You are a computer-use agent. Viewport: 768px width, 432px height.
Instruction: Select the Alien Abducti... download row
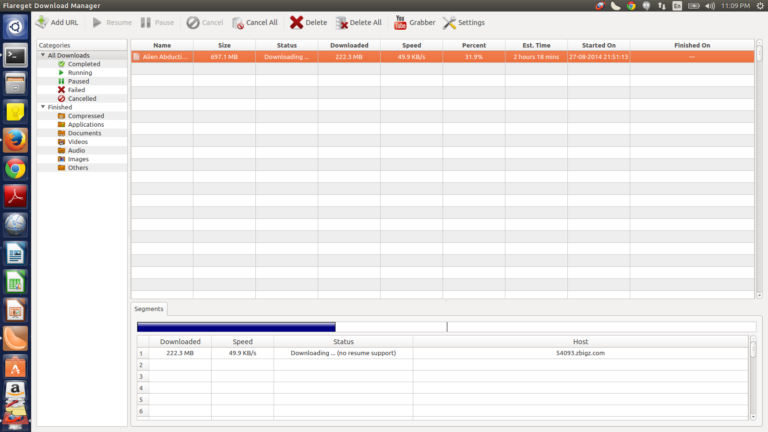pyautogui.click(x=443, y=57)
